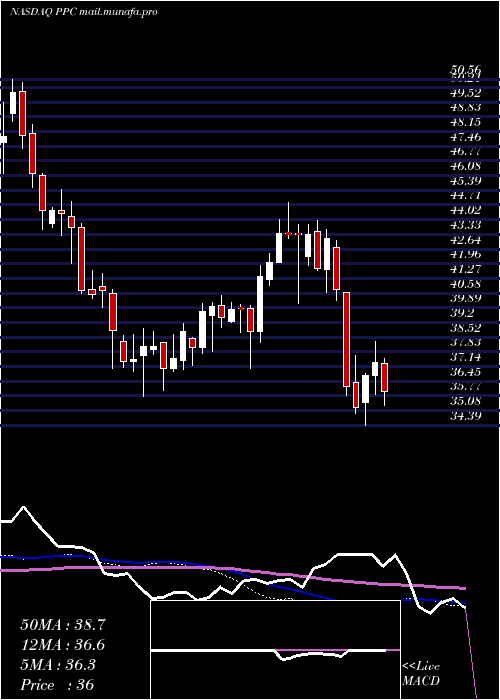Select the 47.46 price label
Screen dimensions: 500x700
(x=466, y=137)
